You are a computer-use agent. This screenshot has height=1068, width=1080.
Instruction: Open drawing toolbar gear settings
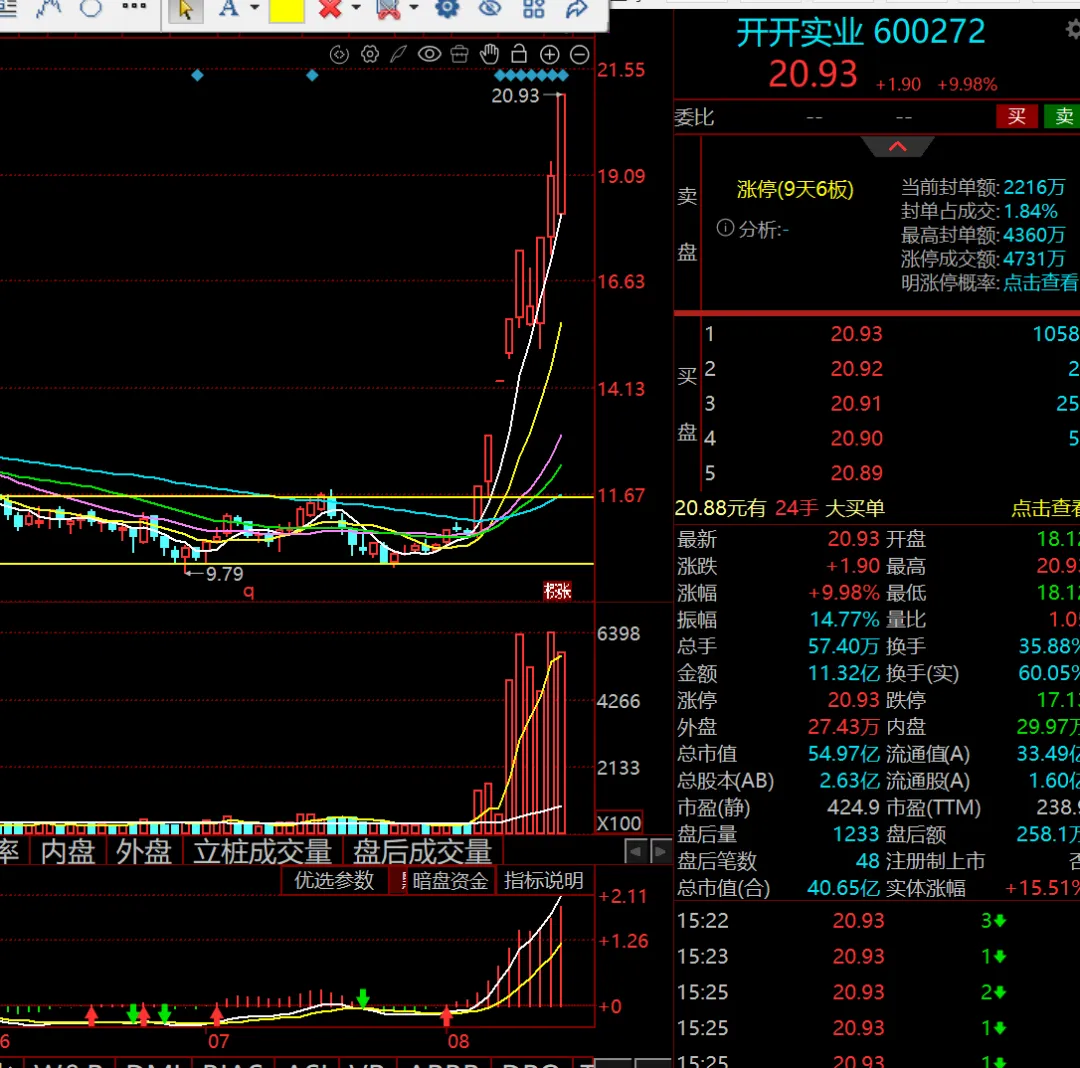(447, 8)
